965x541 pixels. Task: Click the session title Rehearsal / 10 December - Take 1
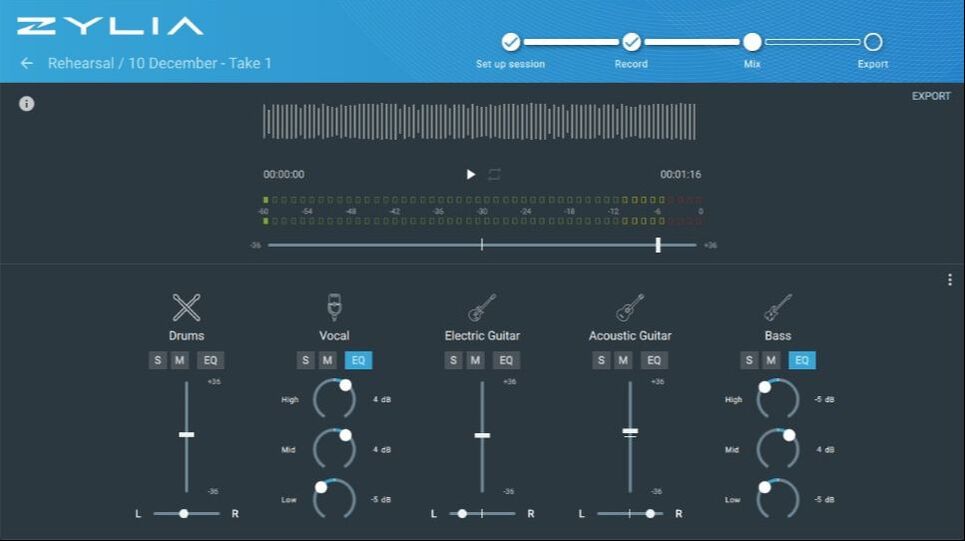160,63
